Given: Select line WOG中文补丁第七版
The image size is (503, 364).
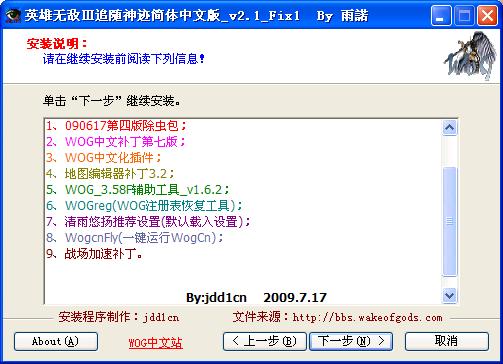Looking at the screenshot, I should 116,142.
